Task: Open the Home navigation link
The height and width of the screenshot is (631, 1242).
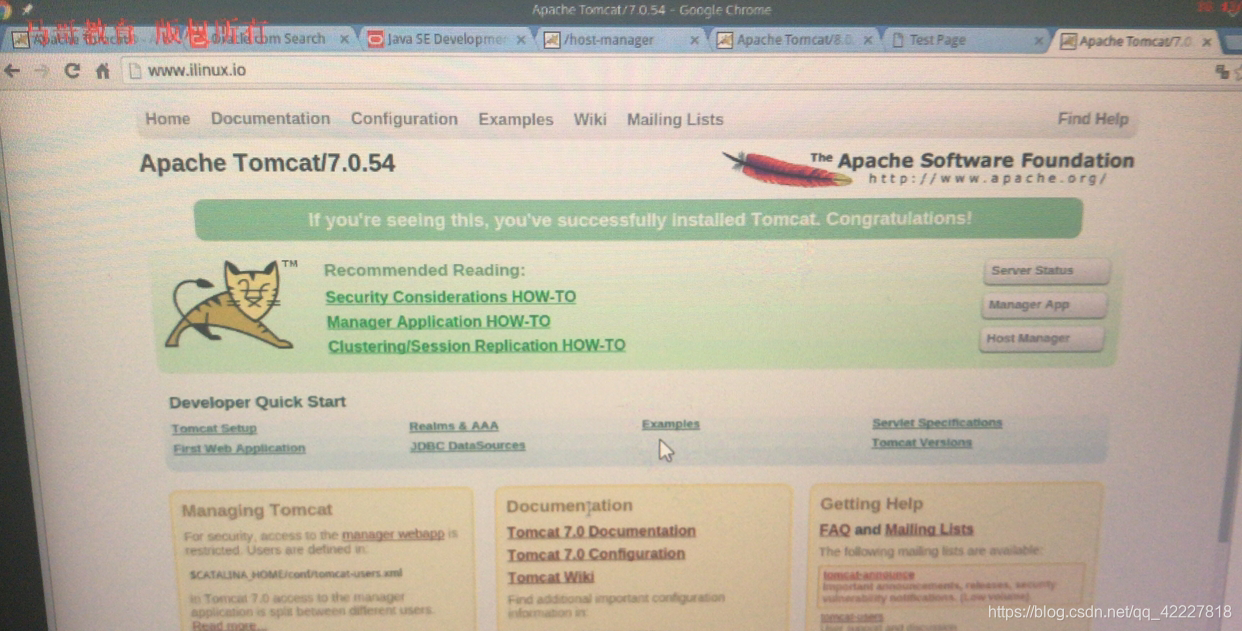Action: (x=167, y=118)
